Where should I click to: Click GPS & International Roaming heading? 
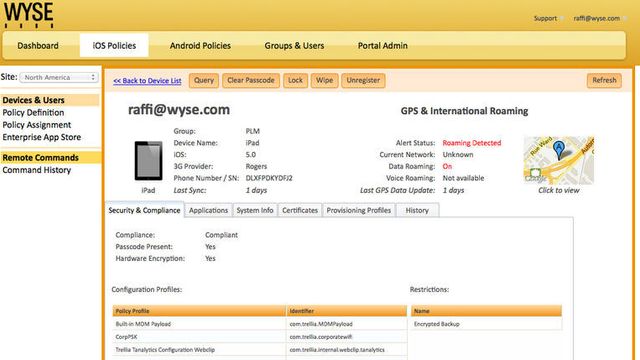click(x=464, y=111)
